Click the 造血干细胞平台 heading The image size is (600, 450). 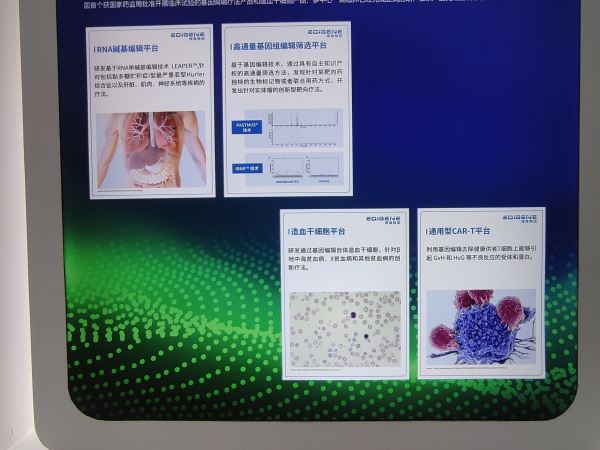tap(318, 232)
